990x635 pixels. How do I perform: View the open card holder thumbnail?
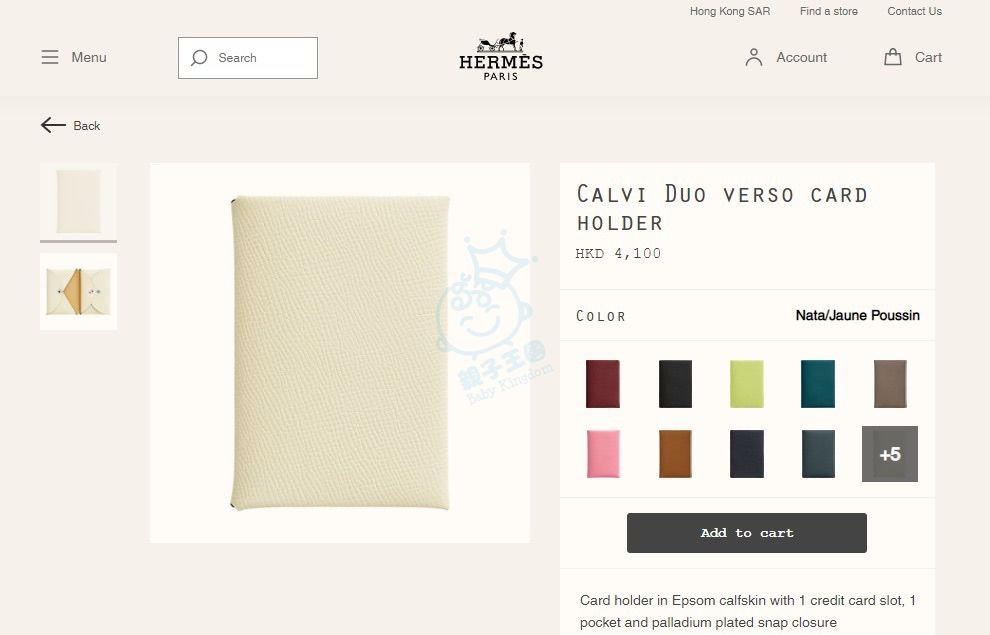[78, 292]
